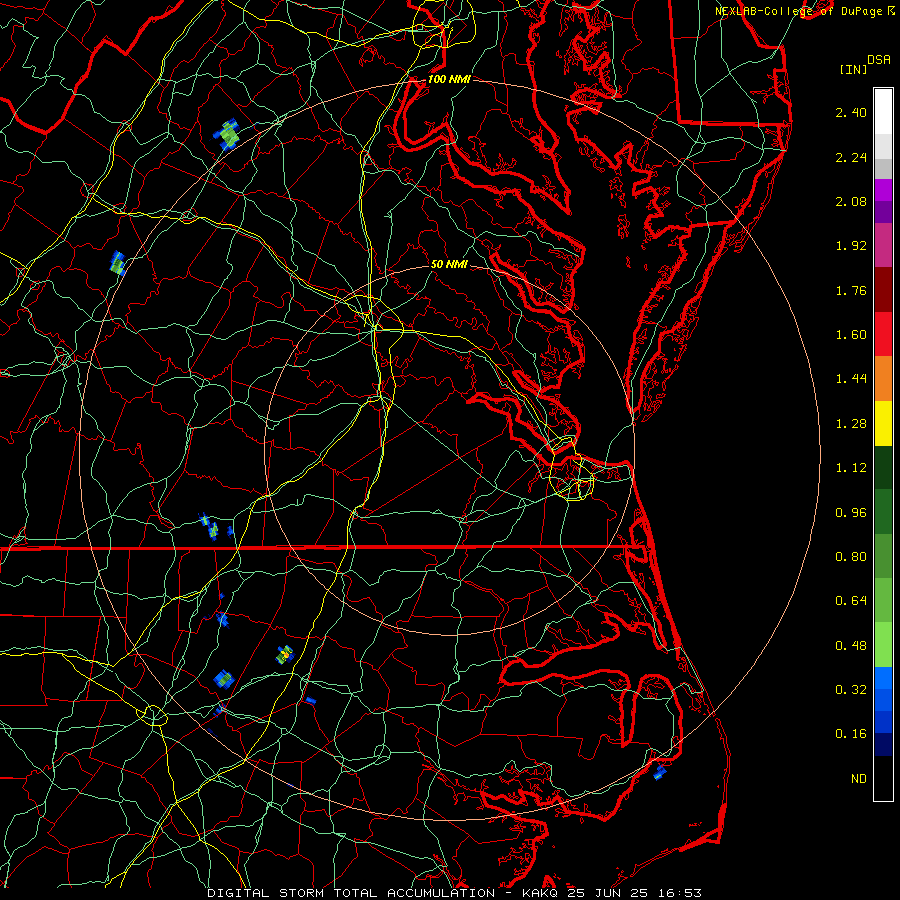
Task: Pick the yellow legend swatch
Action: pos(883,424)
